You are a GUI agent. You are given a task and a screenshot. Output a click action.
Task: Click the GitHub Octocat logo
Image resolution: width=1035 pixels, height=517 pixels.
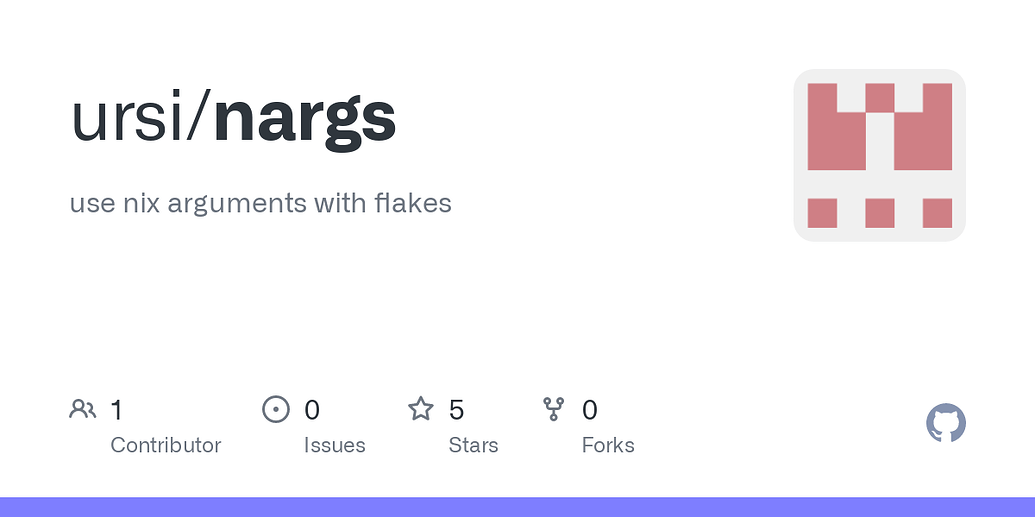(x=945, y=423)
